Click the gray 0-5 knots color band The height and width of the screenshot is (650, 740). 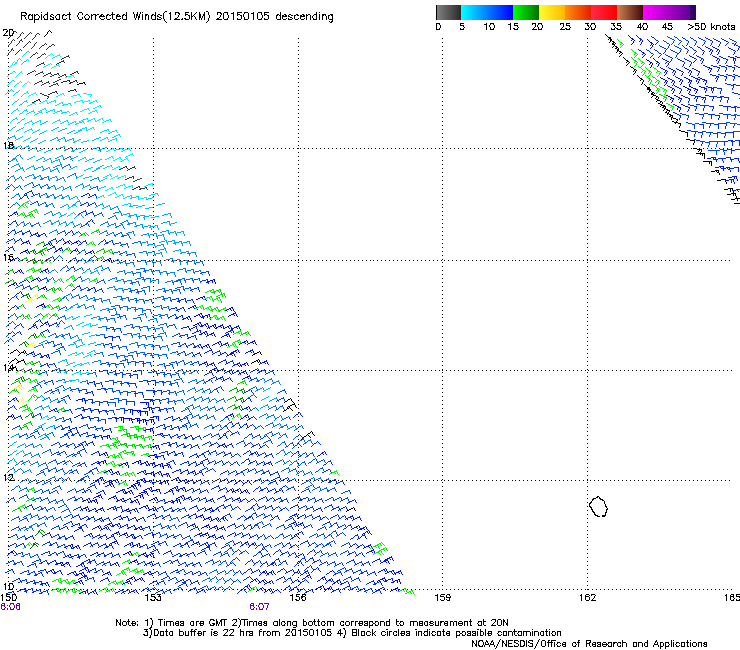click(x=448, y=12)
